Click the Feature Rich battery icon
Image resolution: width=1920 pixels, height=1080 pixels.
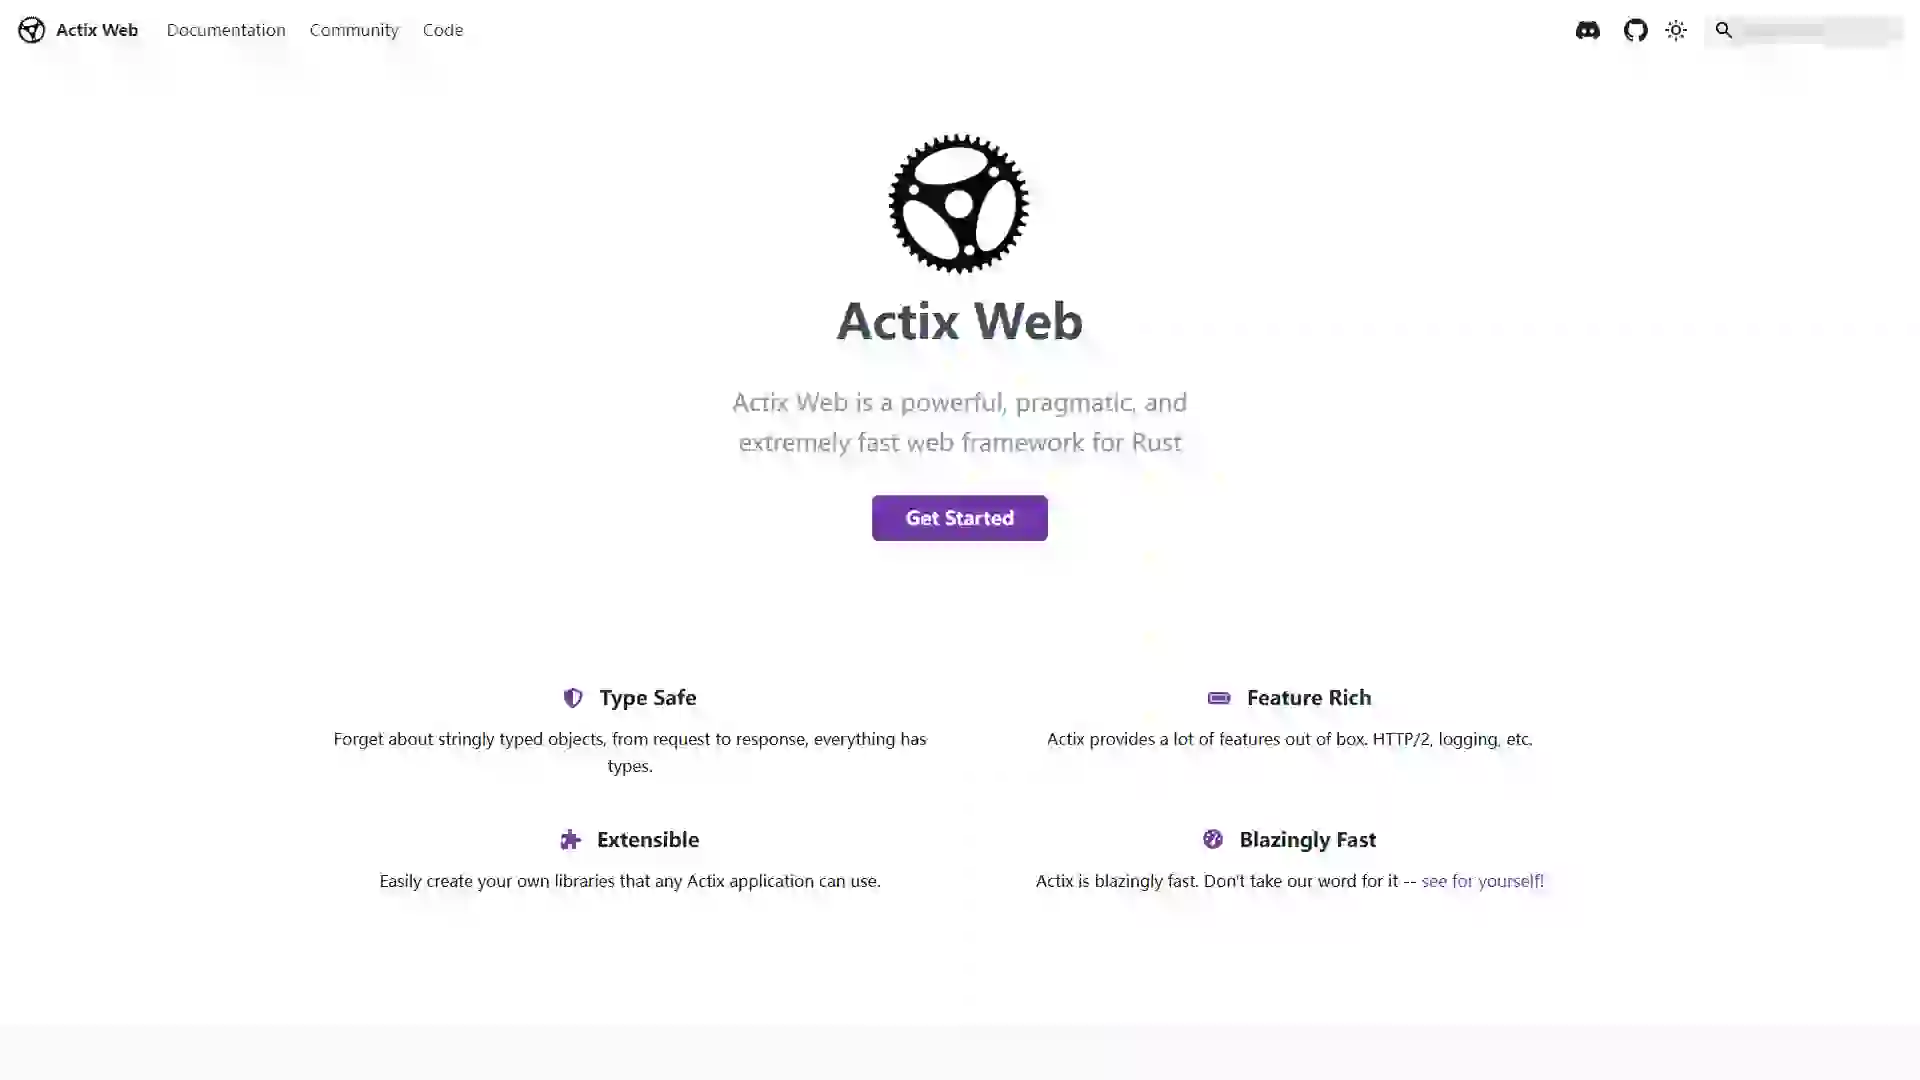[1219, 698]
